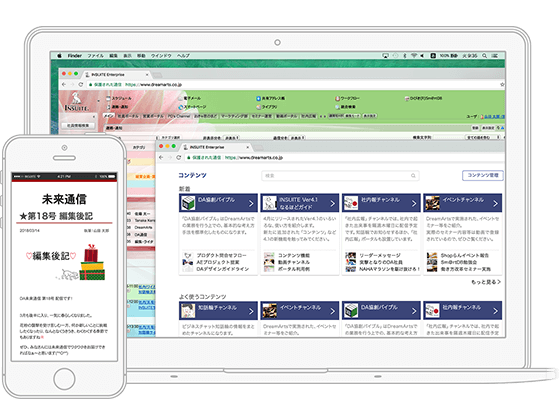Open the 共有アドレス帳 address book icon
The image size is (560, 400).
[259, 98]
